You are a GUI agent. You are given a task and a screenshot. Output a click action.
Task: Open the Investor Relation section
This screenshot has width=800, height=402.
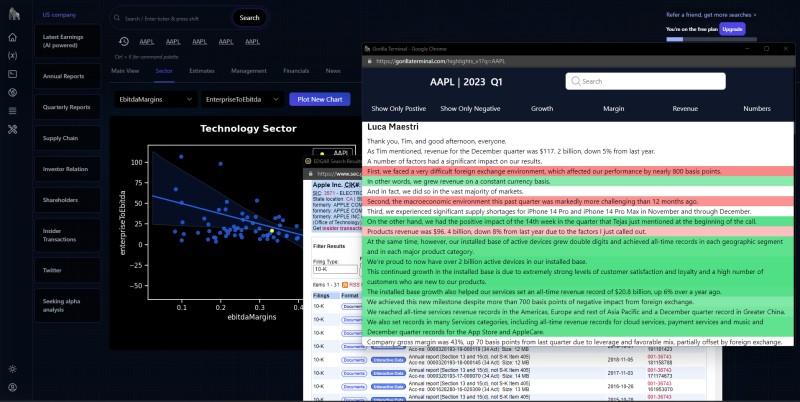pos(67,169)
